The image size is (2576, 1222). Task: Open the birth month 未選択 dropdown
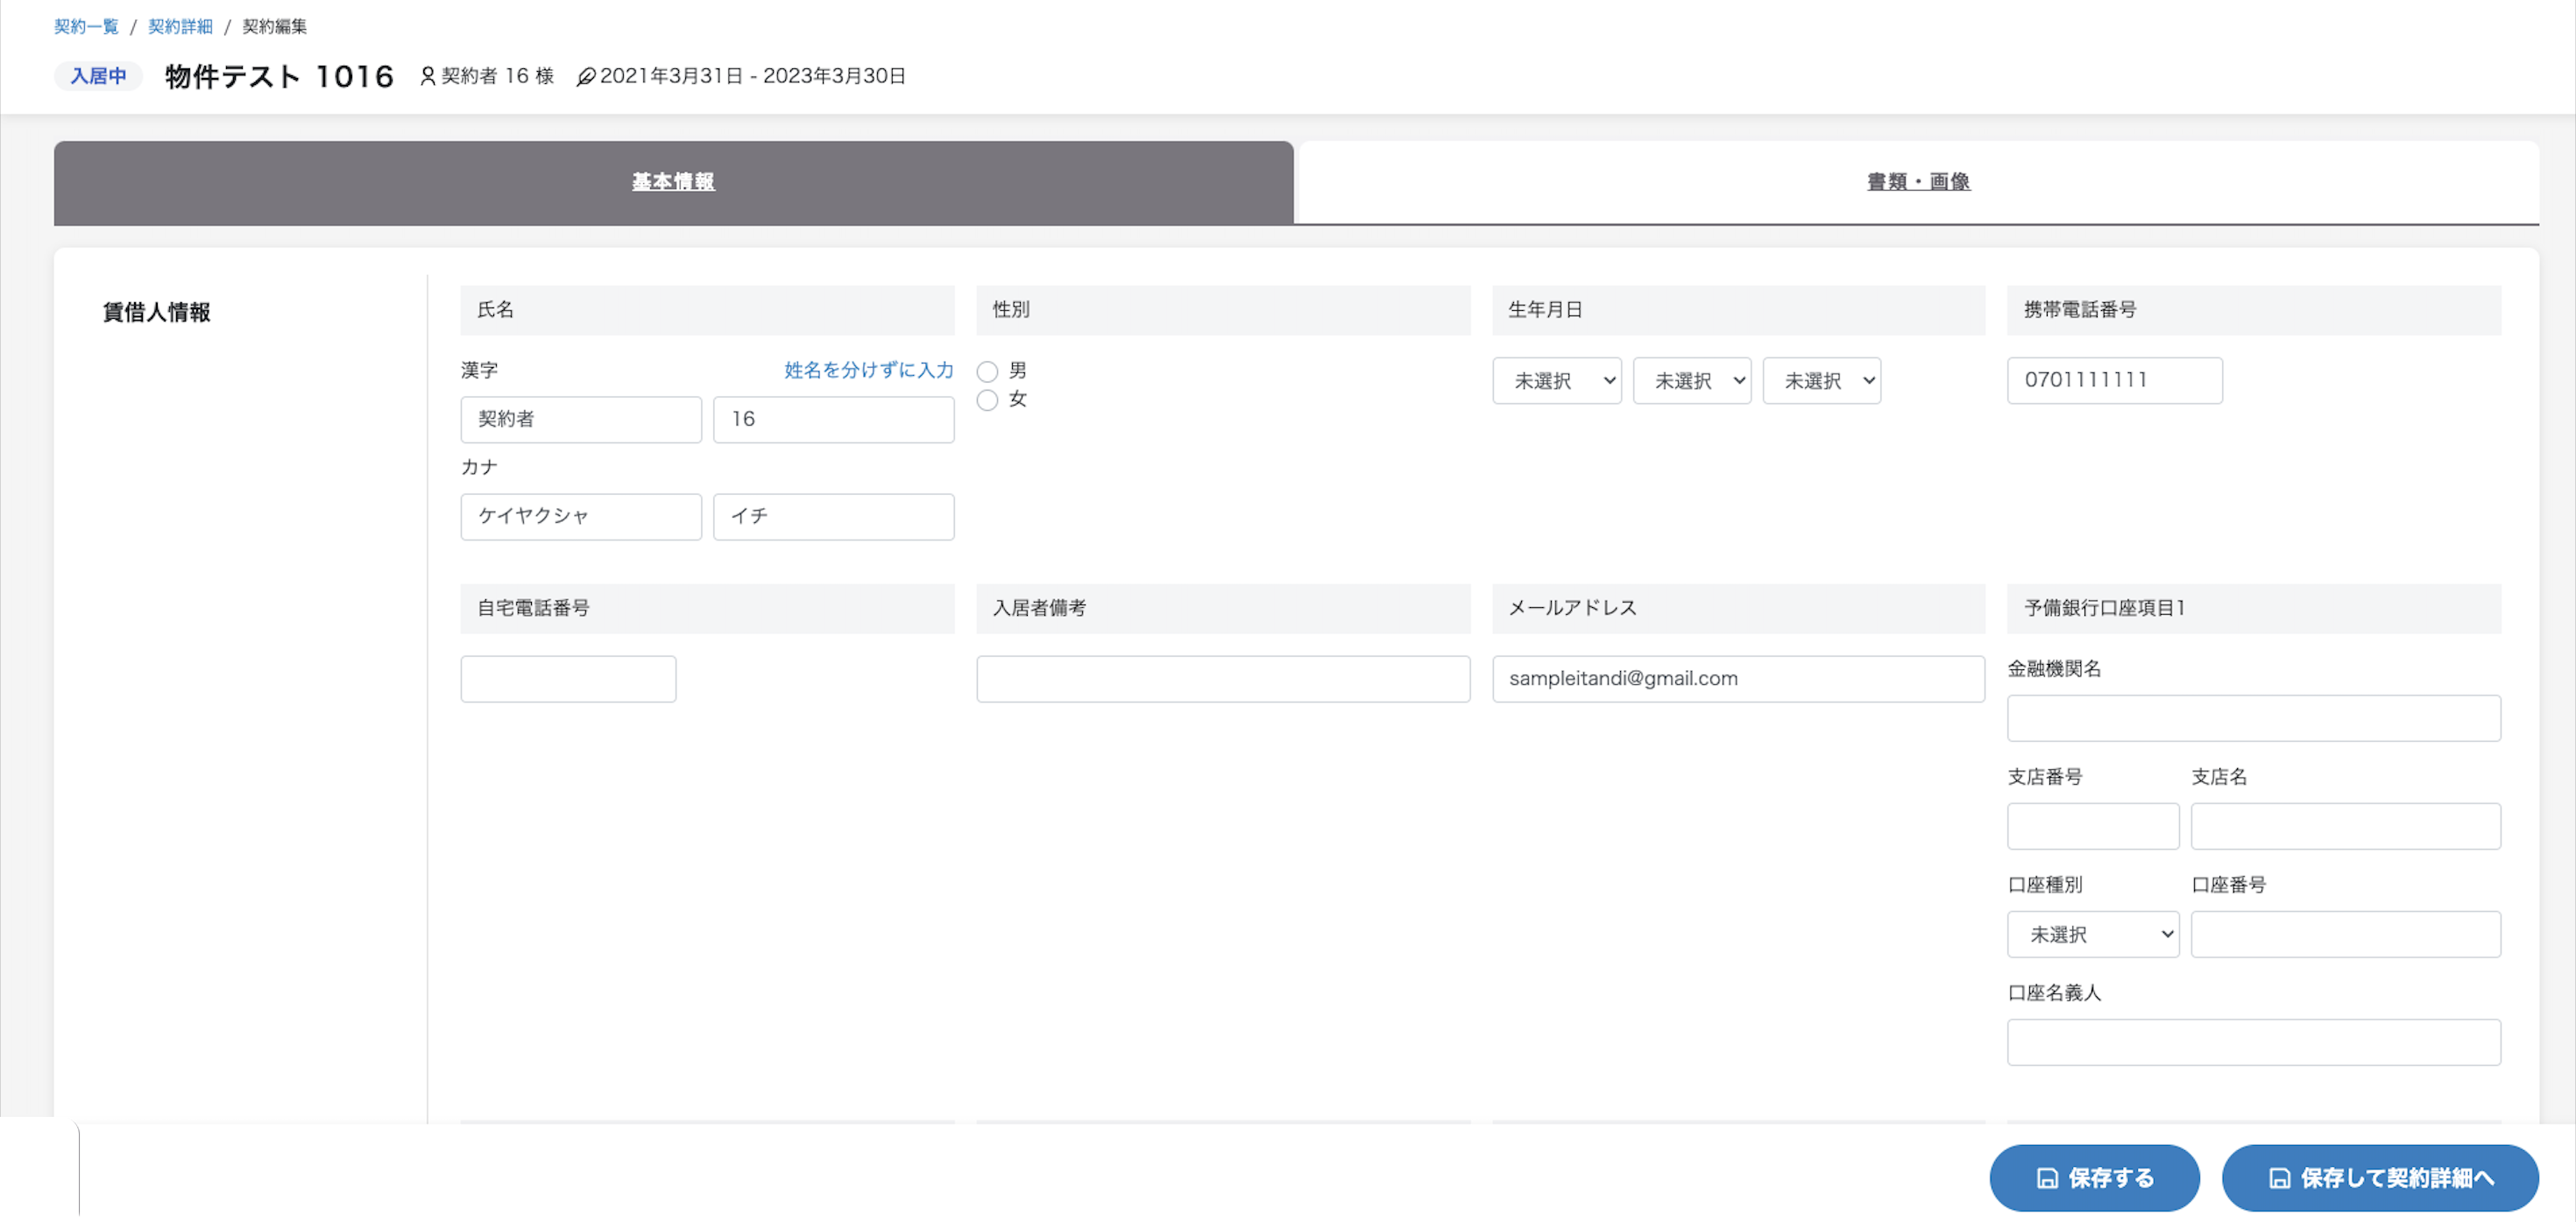click(1692, 381)
